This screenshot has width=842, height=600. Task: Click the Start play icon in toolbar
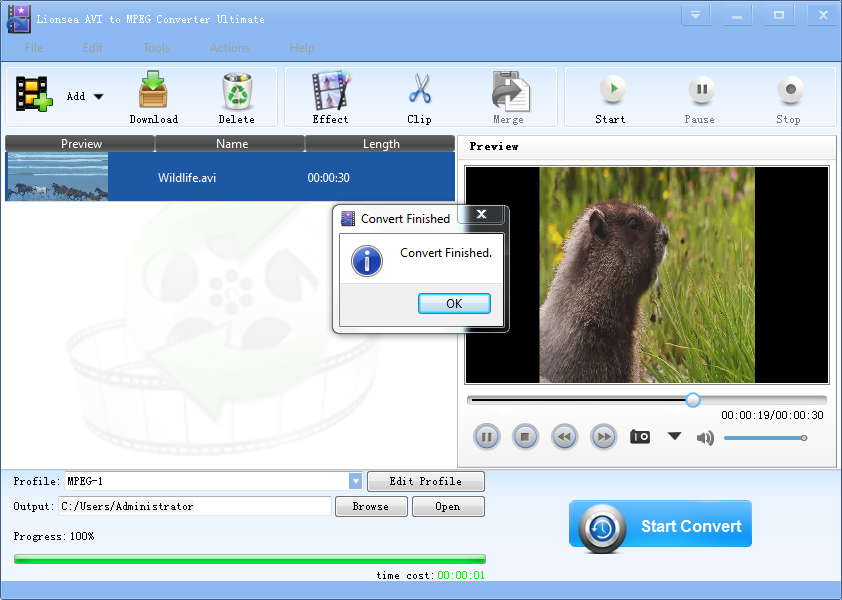pos(612,89)
